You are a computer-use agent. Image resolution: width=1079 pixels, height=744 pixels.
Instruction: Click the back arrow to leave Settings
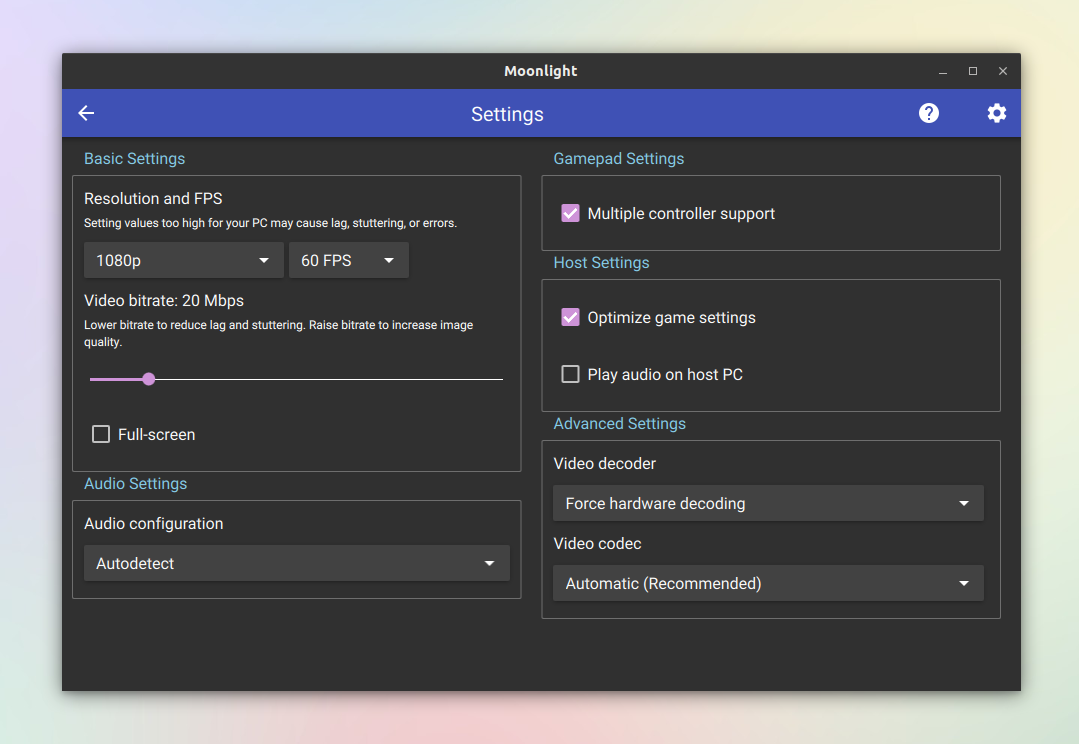(x=86, y=113)
